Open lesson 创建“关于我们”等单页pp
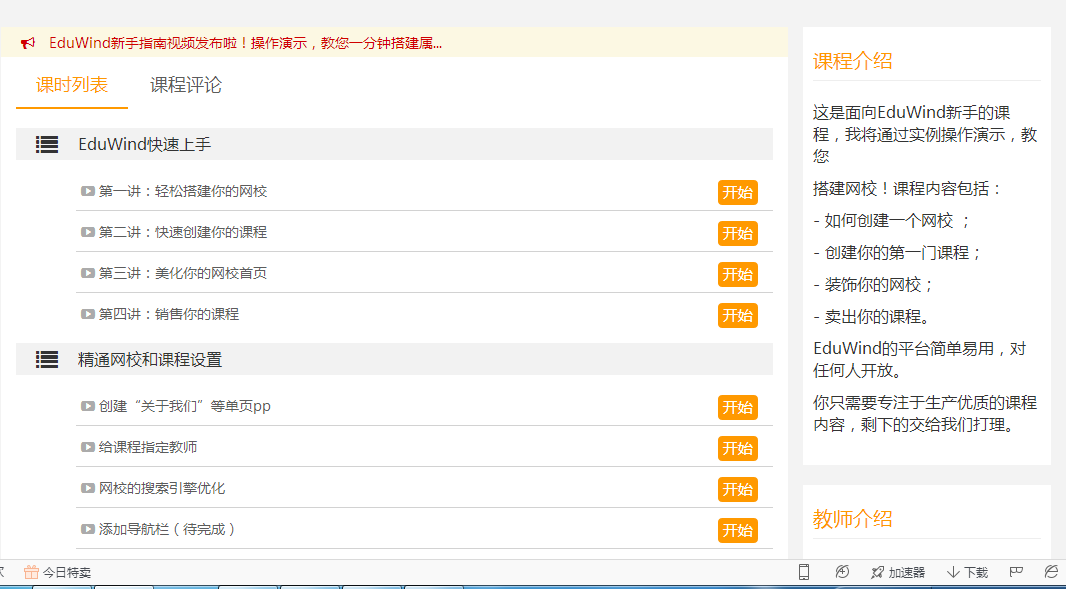This screenshot has width=1066, height=589. (185, 406)
